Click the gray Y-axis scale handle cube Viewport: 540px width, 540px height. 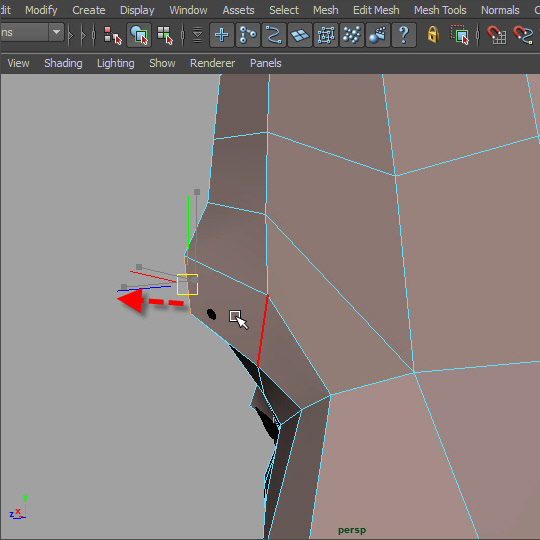pyautogui.click(x=197, y=192)
